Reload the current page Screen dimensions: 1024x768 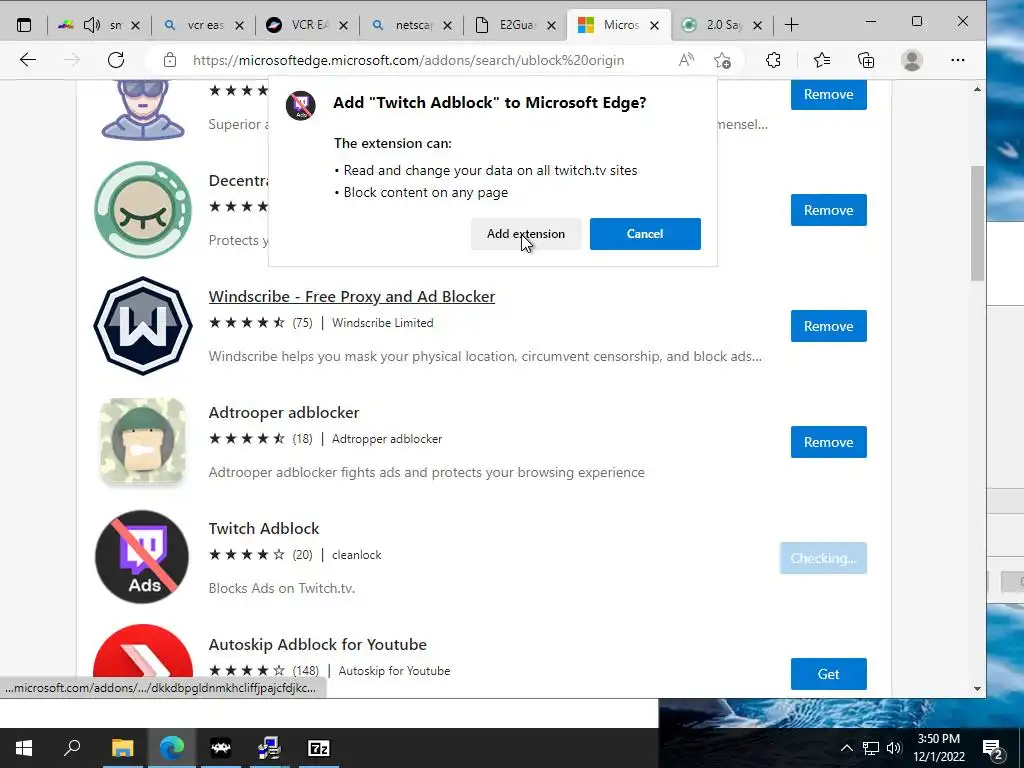click(116, 60)
